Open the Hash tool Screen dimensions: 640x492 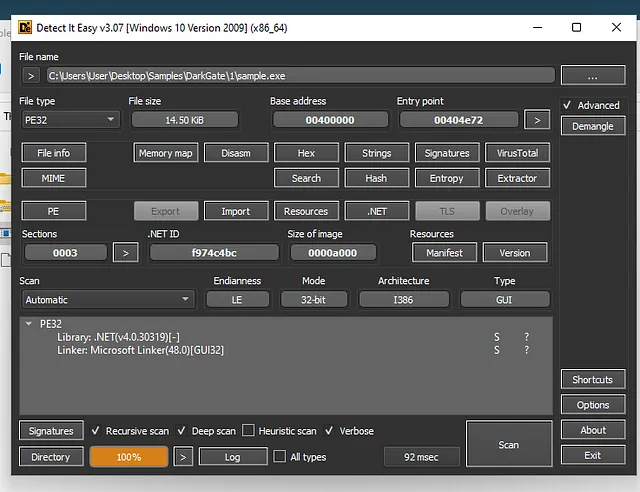(x=376, y=178)
